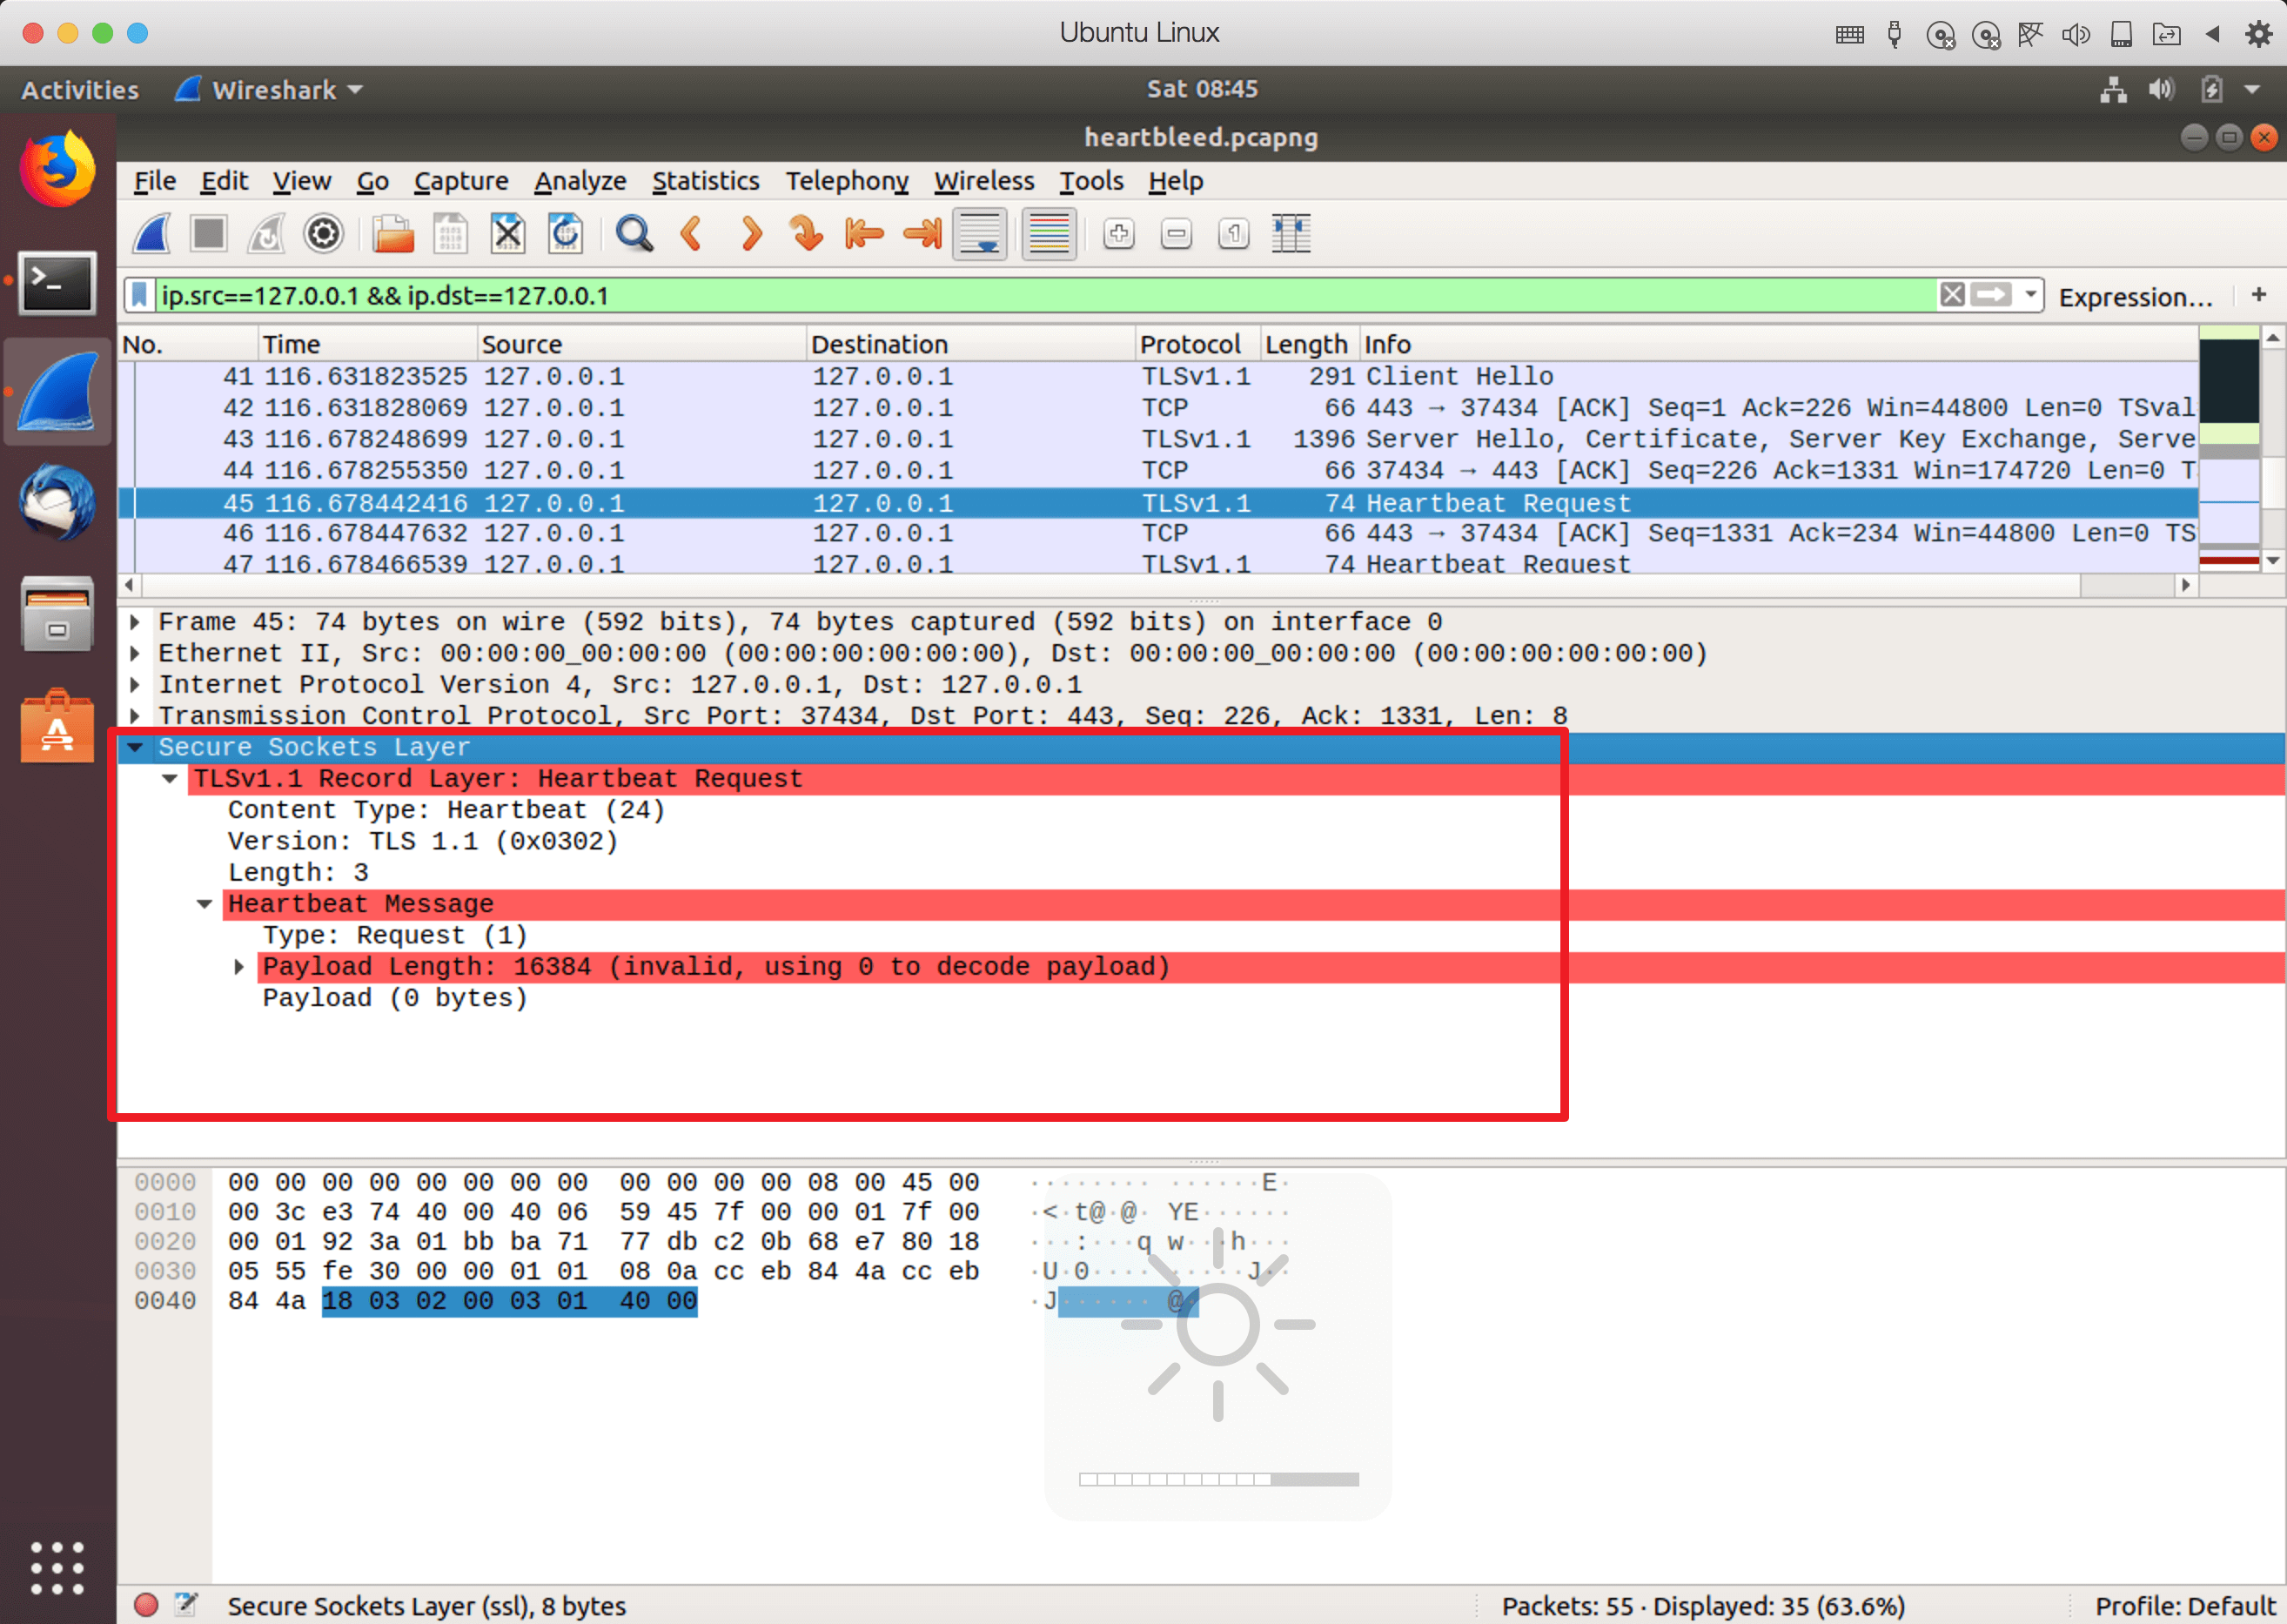This screenshot has height=1624, width=2287.
Task: Reset text to normal size
Action: [x=1234, y=235]
